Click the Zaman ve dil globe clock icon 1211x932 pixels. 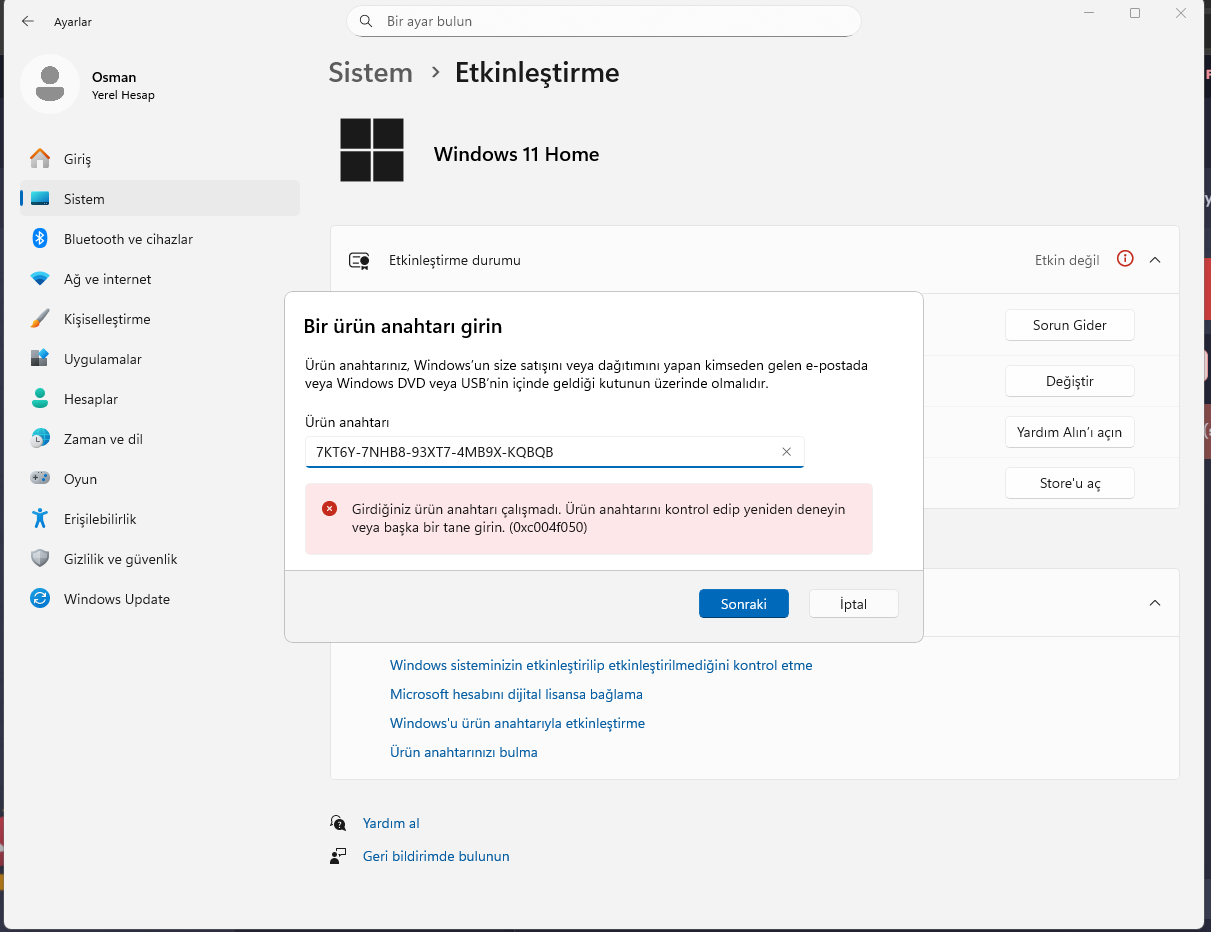point(40,439)
